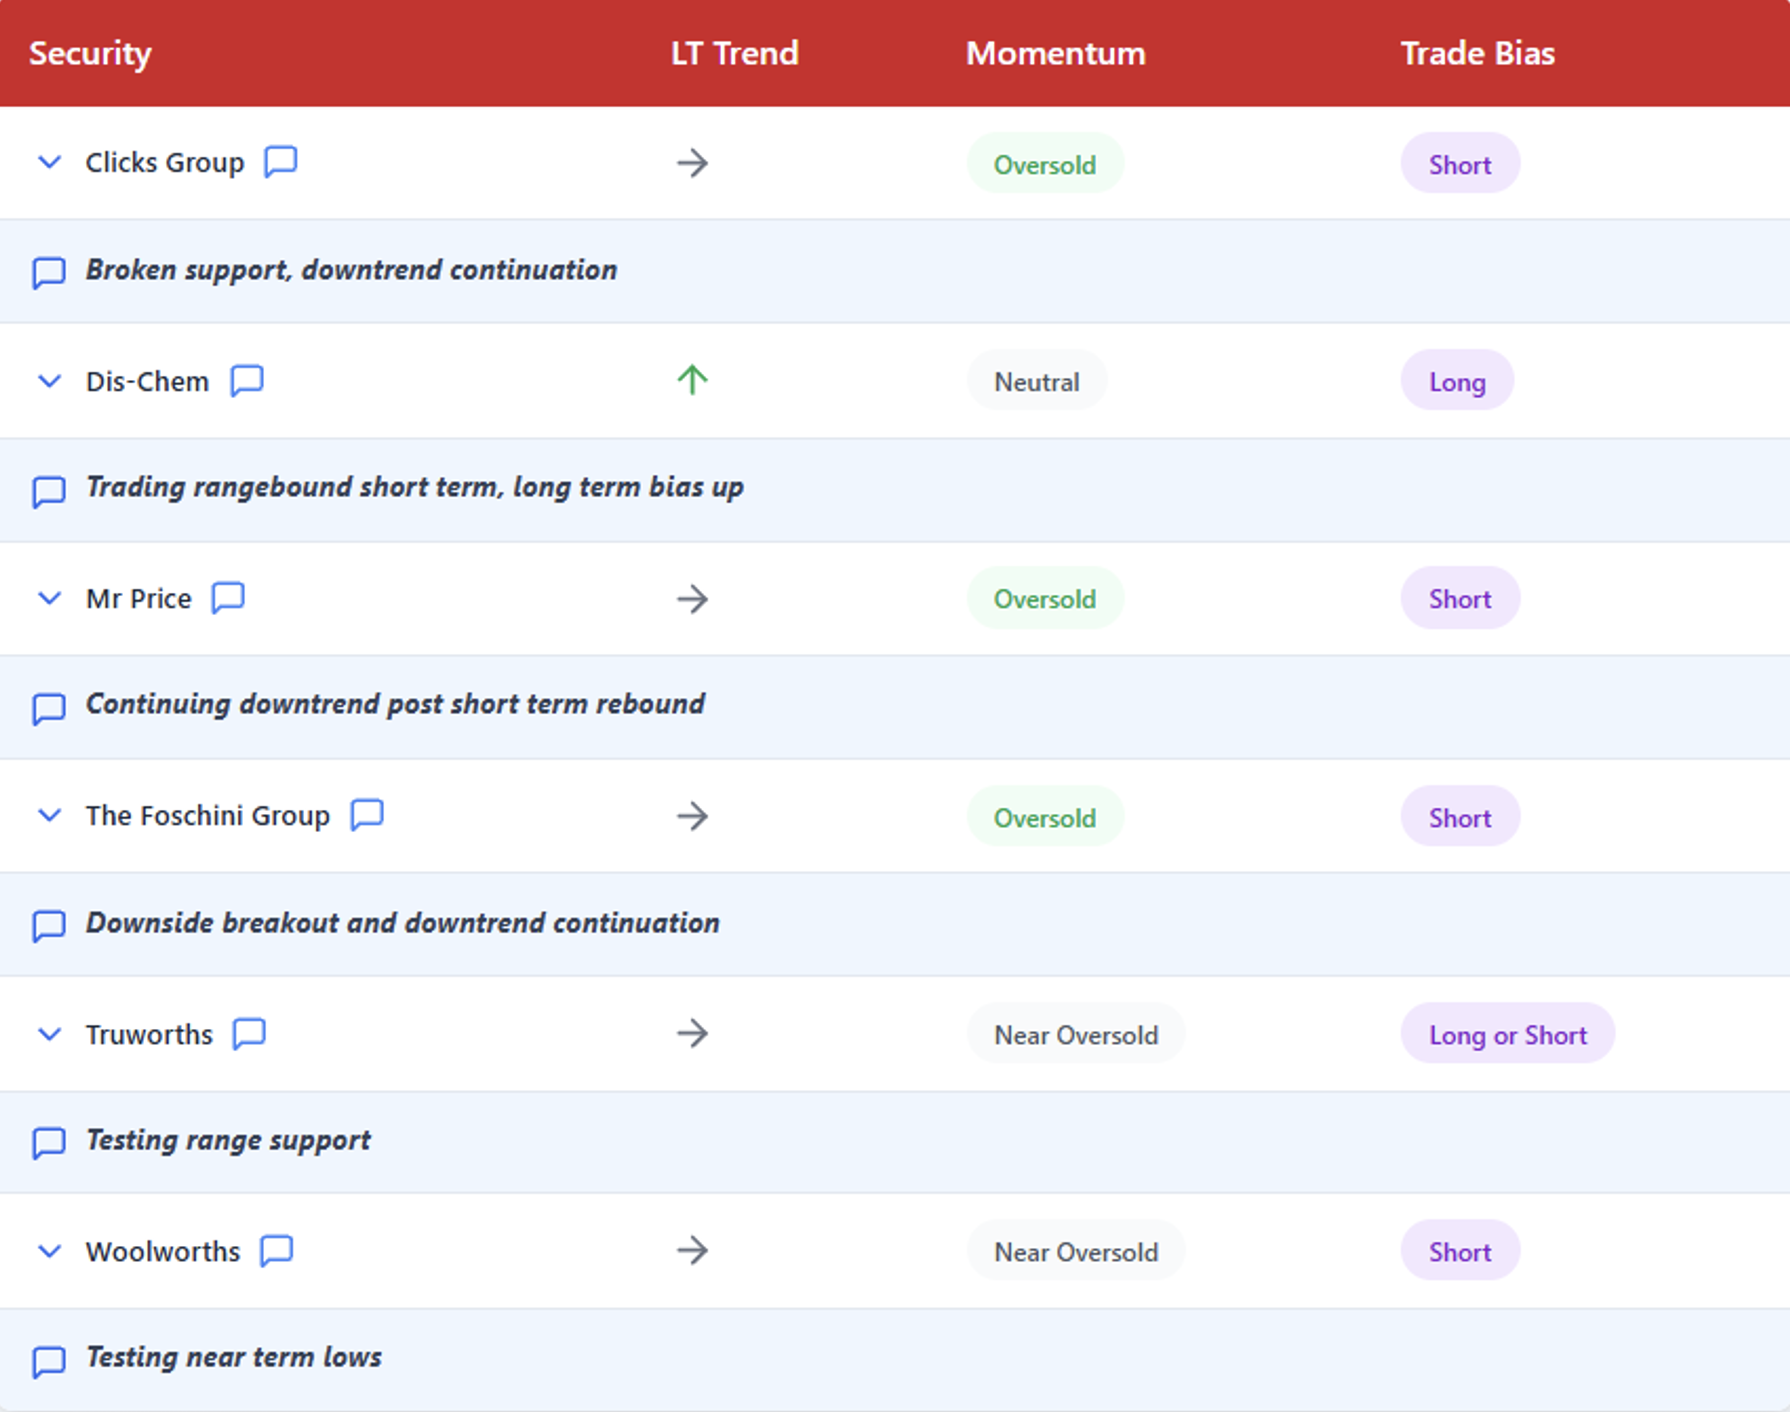
Task: Open the comment icon beside Dis-Chem
Action: (x=247, y=380)
